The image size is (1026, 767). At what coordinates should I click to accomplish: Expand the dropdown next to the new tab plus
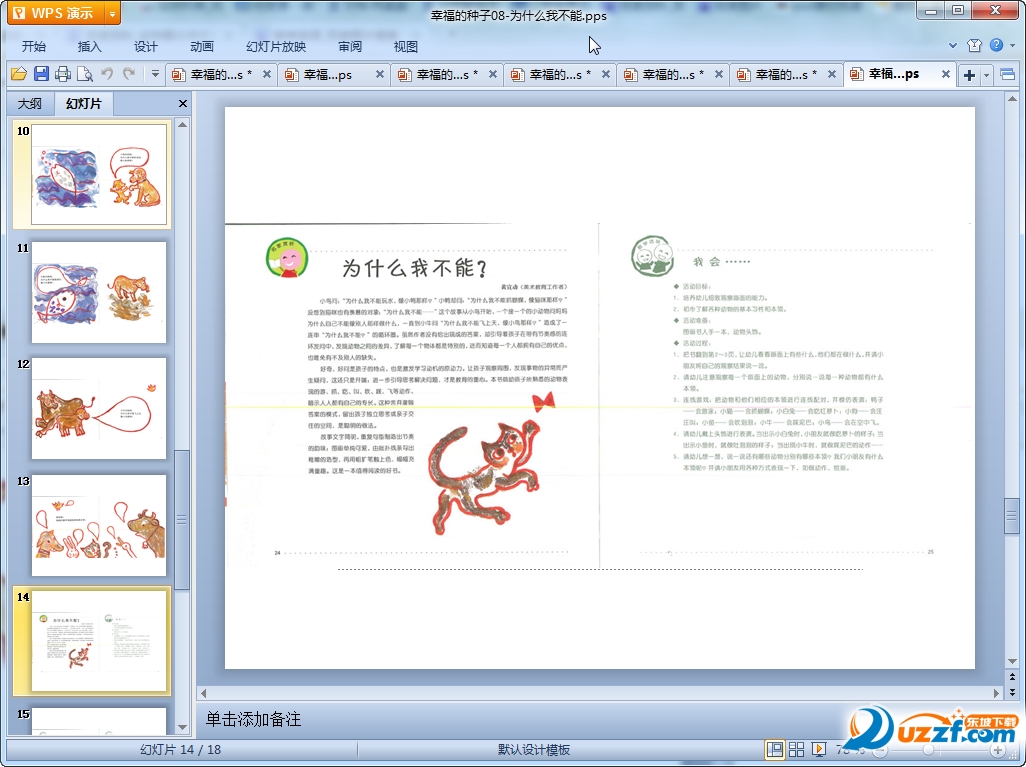(x=986, y=75)
